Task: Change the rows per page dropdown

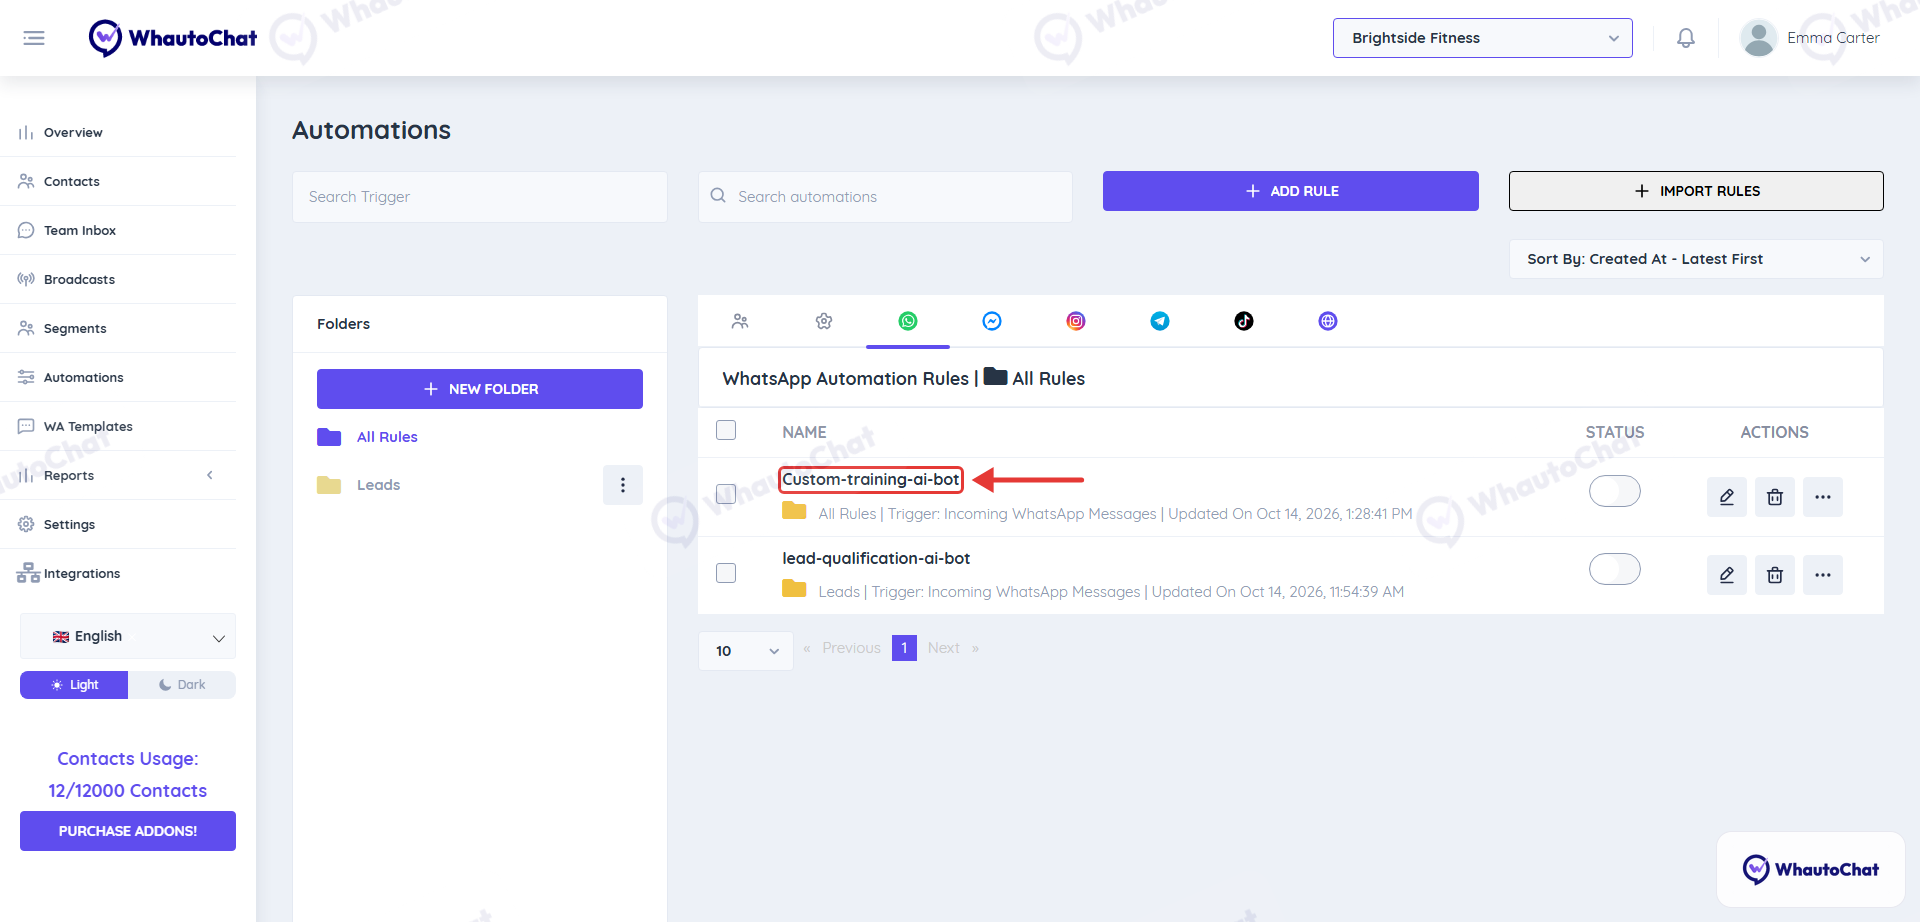Action: [746, 651]
